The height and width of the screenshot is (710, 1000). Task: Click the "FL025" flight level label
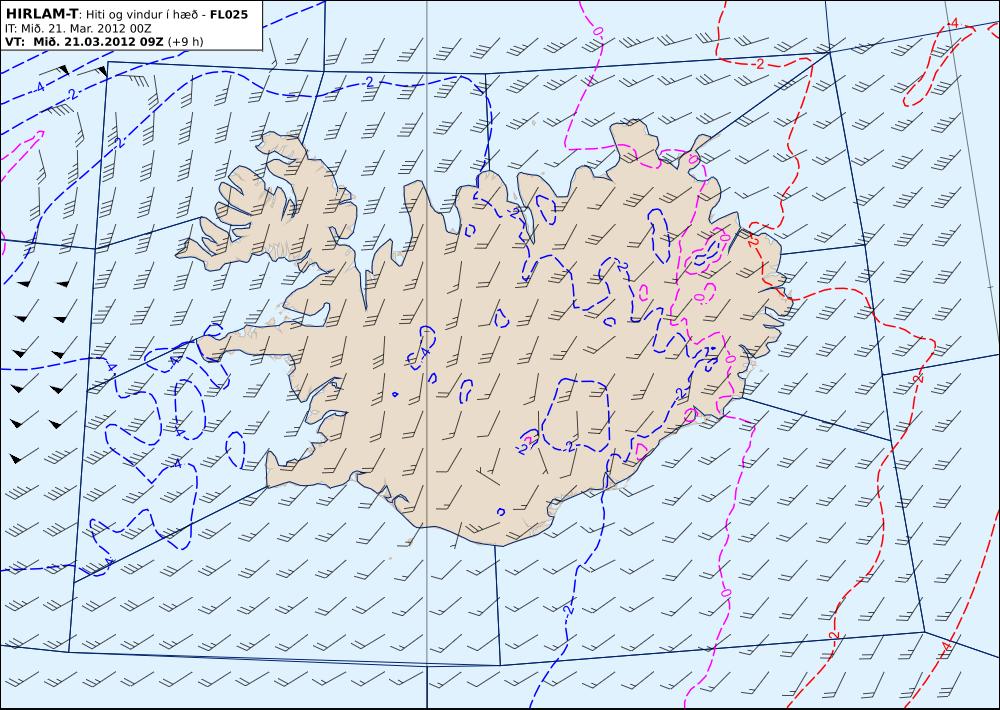click(x=229, y=14)
